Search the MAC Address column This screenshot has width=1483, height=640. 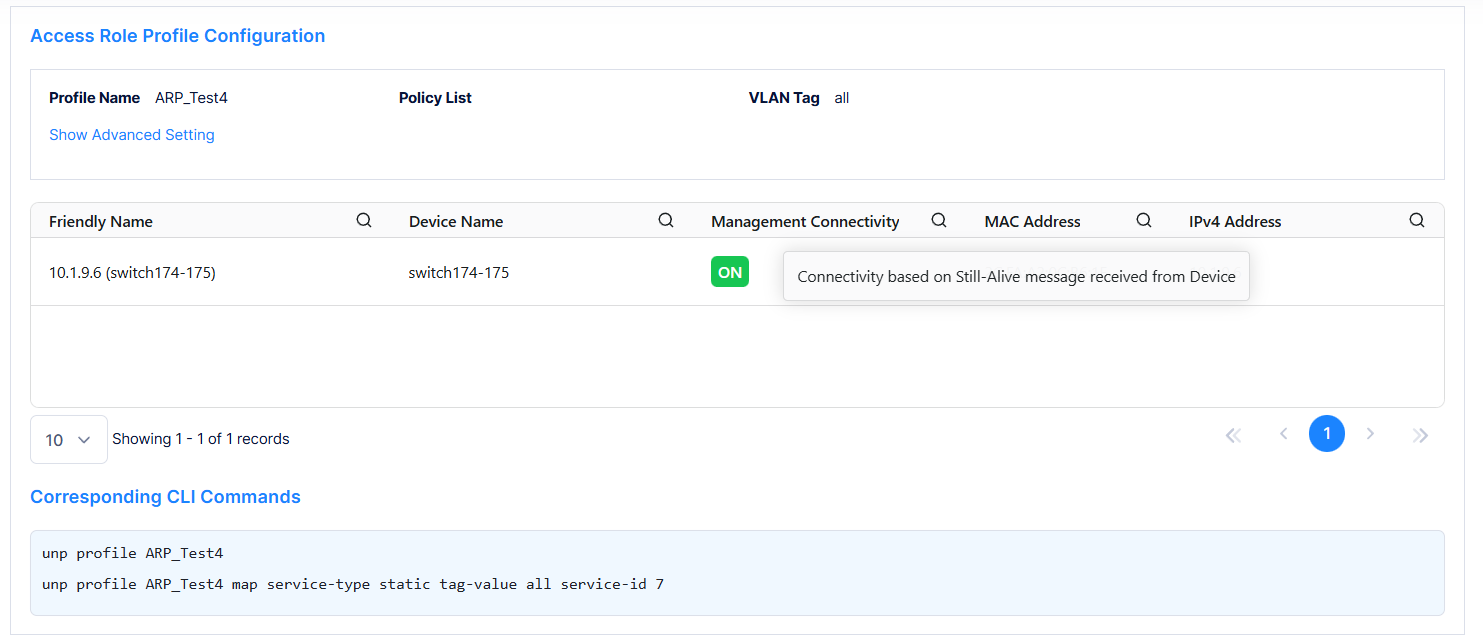pyautogui.click(x=1144, y=219)
